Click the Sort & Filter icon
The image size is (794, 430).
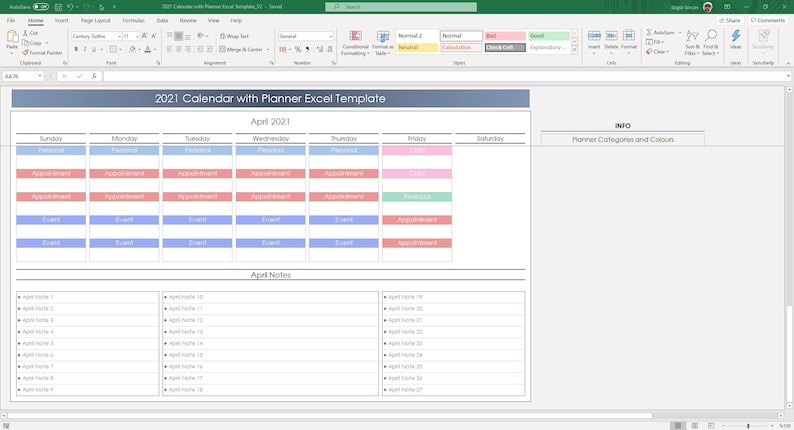pos(692,36)
